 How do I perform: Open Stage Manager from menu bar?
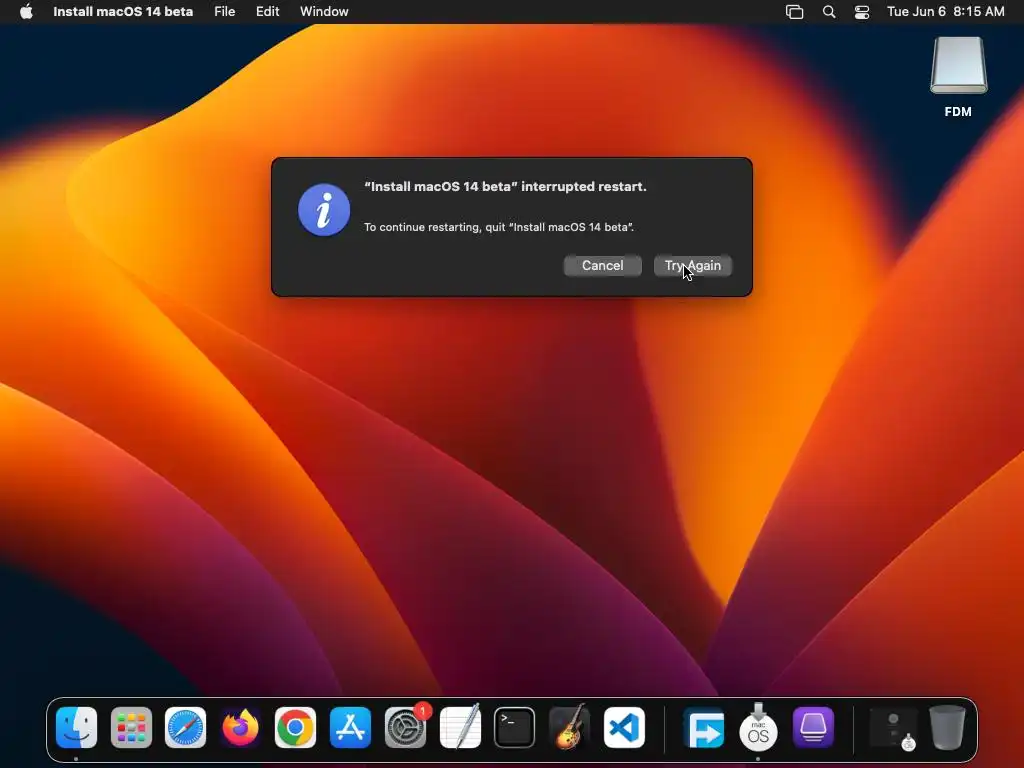point(794,12)
